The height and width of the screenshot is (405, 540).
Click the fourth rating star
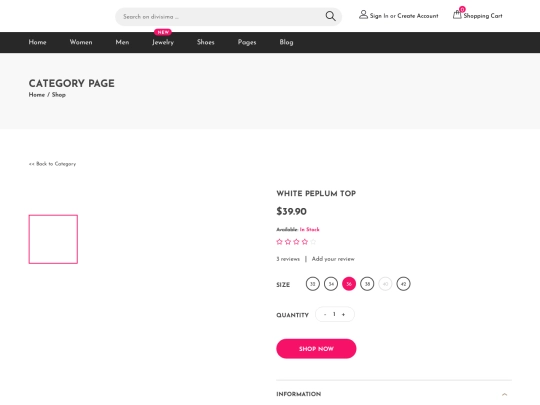[304, 242]
